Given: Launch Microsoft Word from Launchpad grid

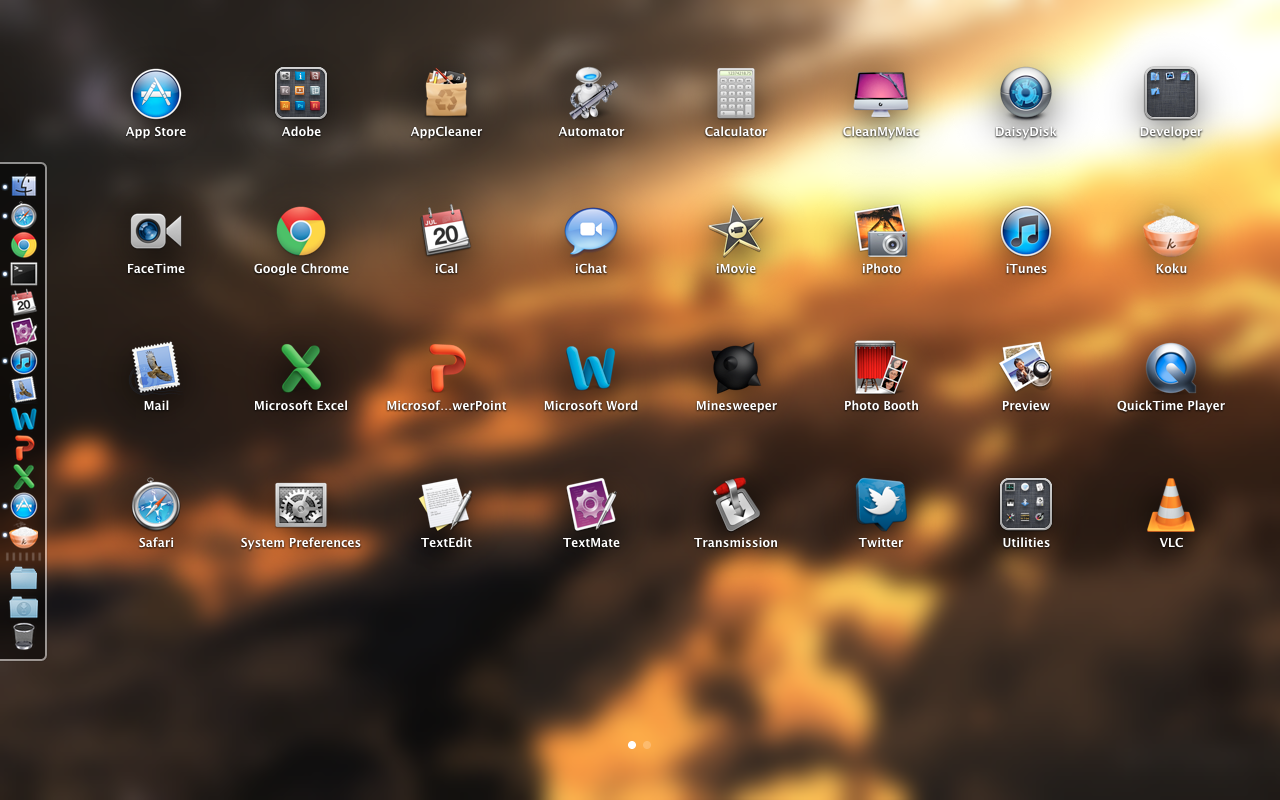Looking at the screenshot, I should tap(591, 368).
